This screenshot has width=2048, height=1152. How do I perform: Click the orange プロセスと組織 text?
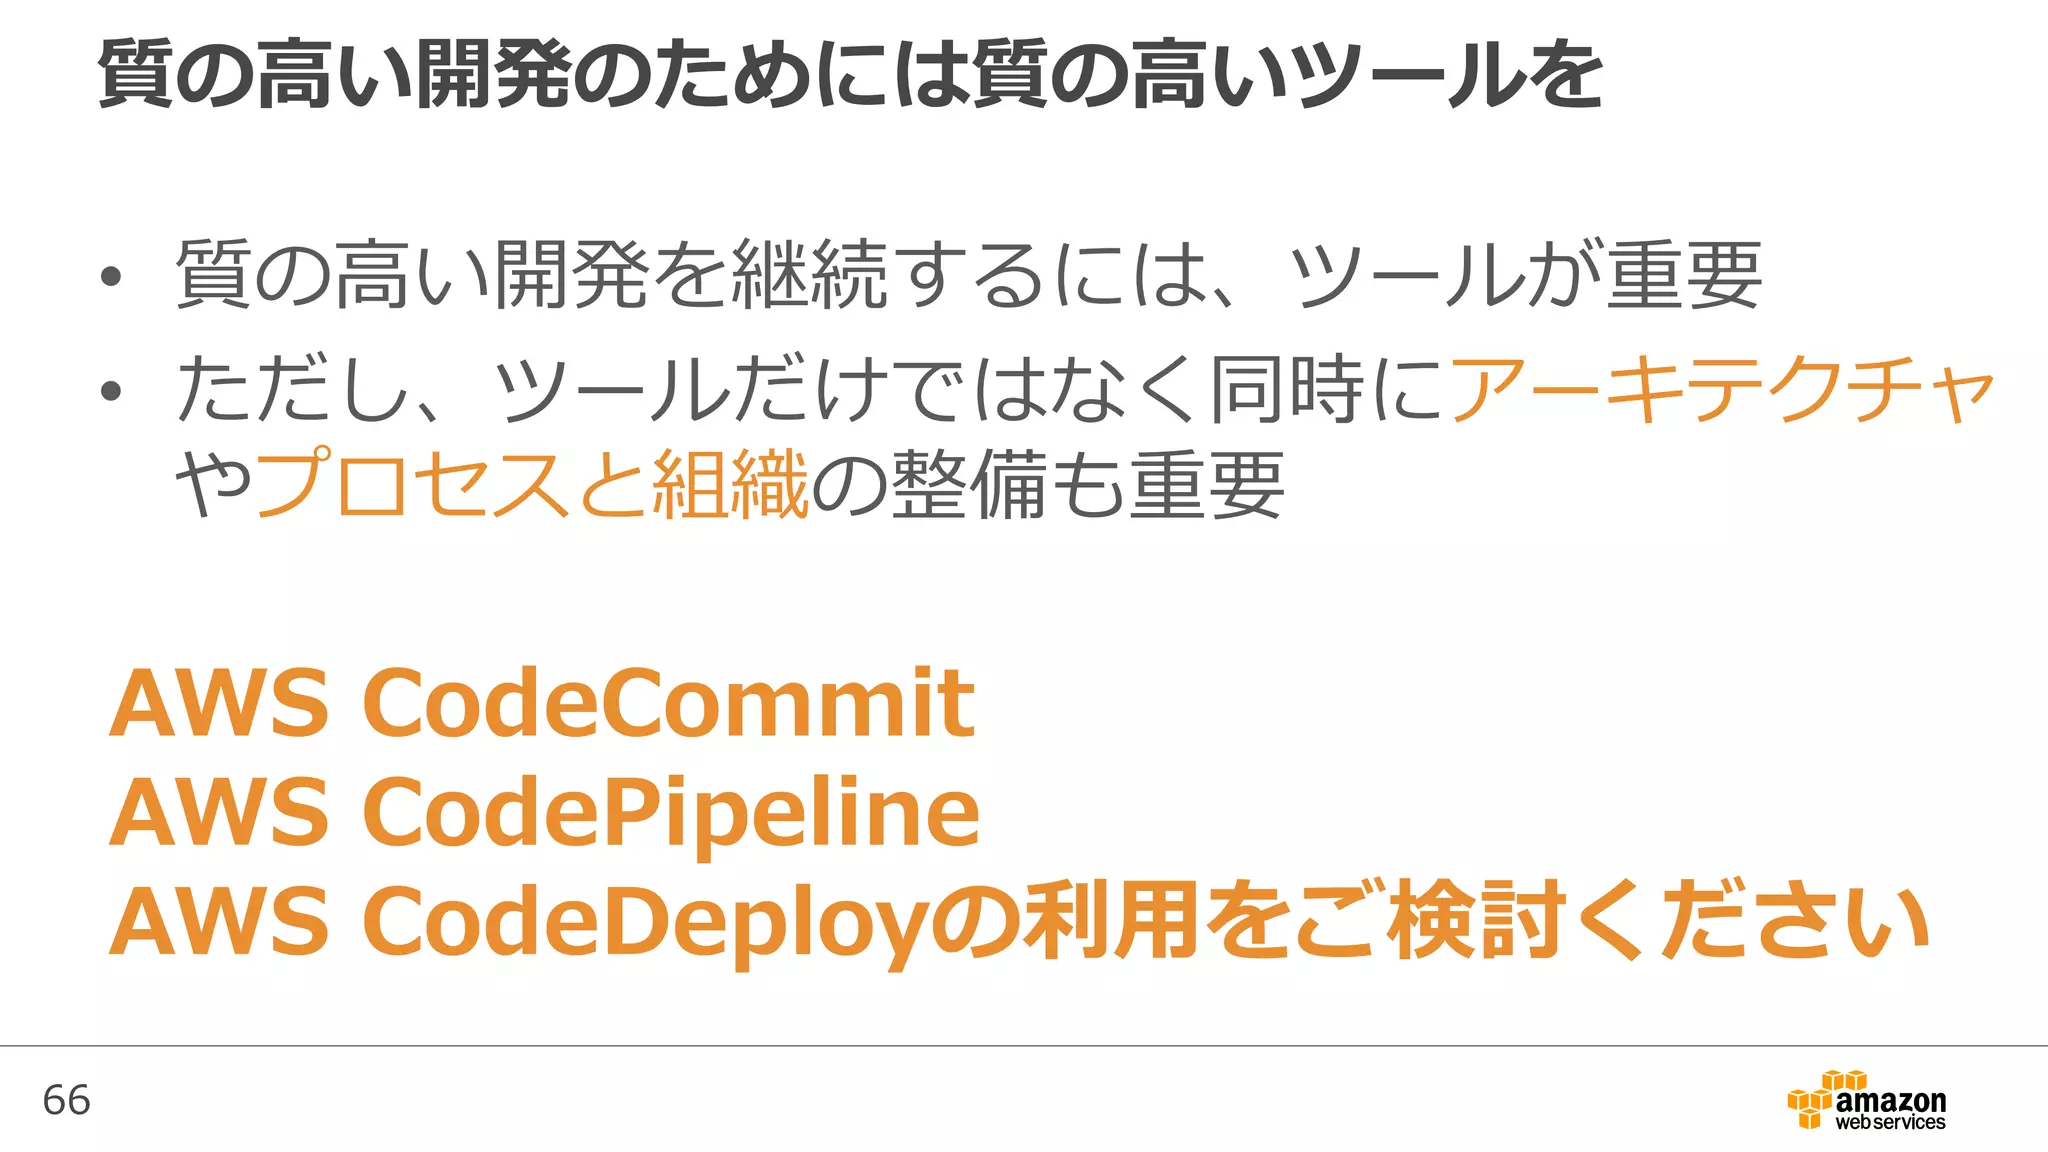coord(532,485)
